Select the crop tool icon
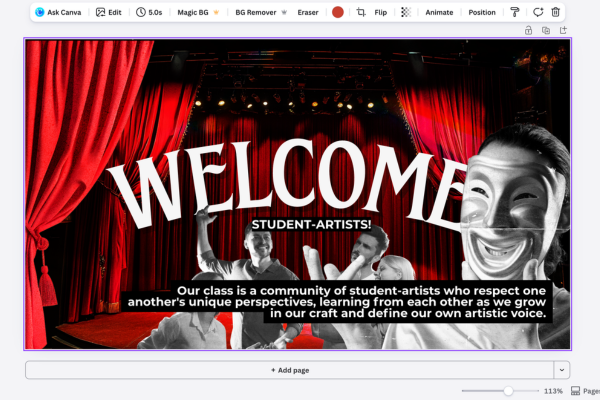Screen dimensions: 600x400 pos(361,12)
